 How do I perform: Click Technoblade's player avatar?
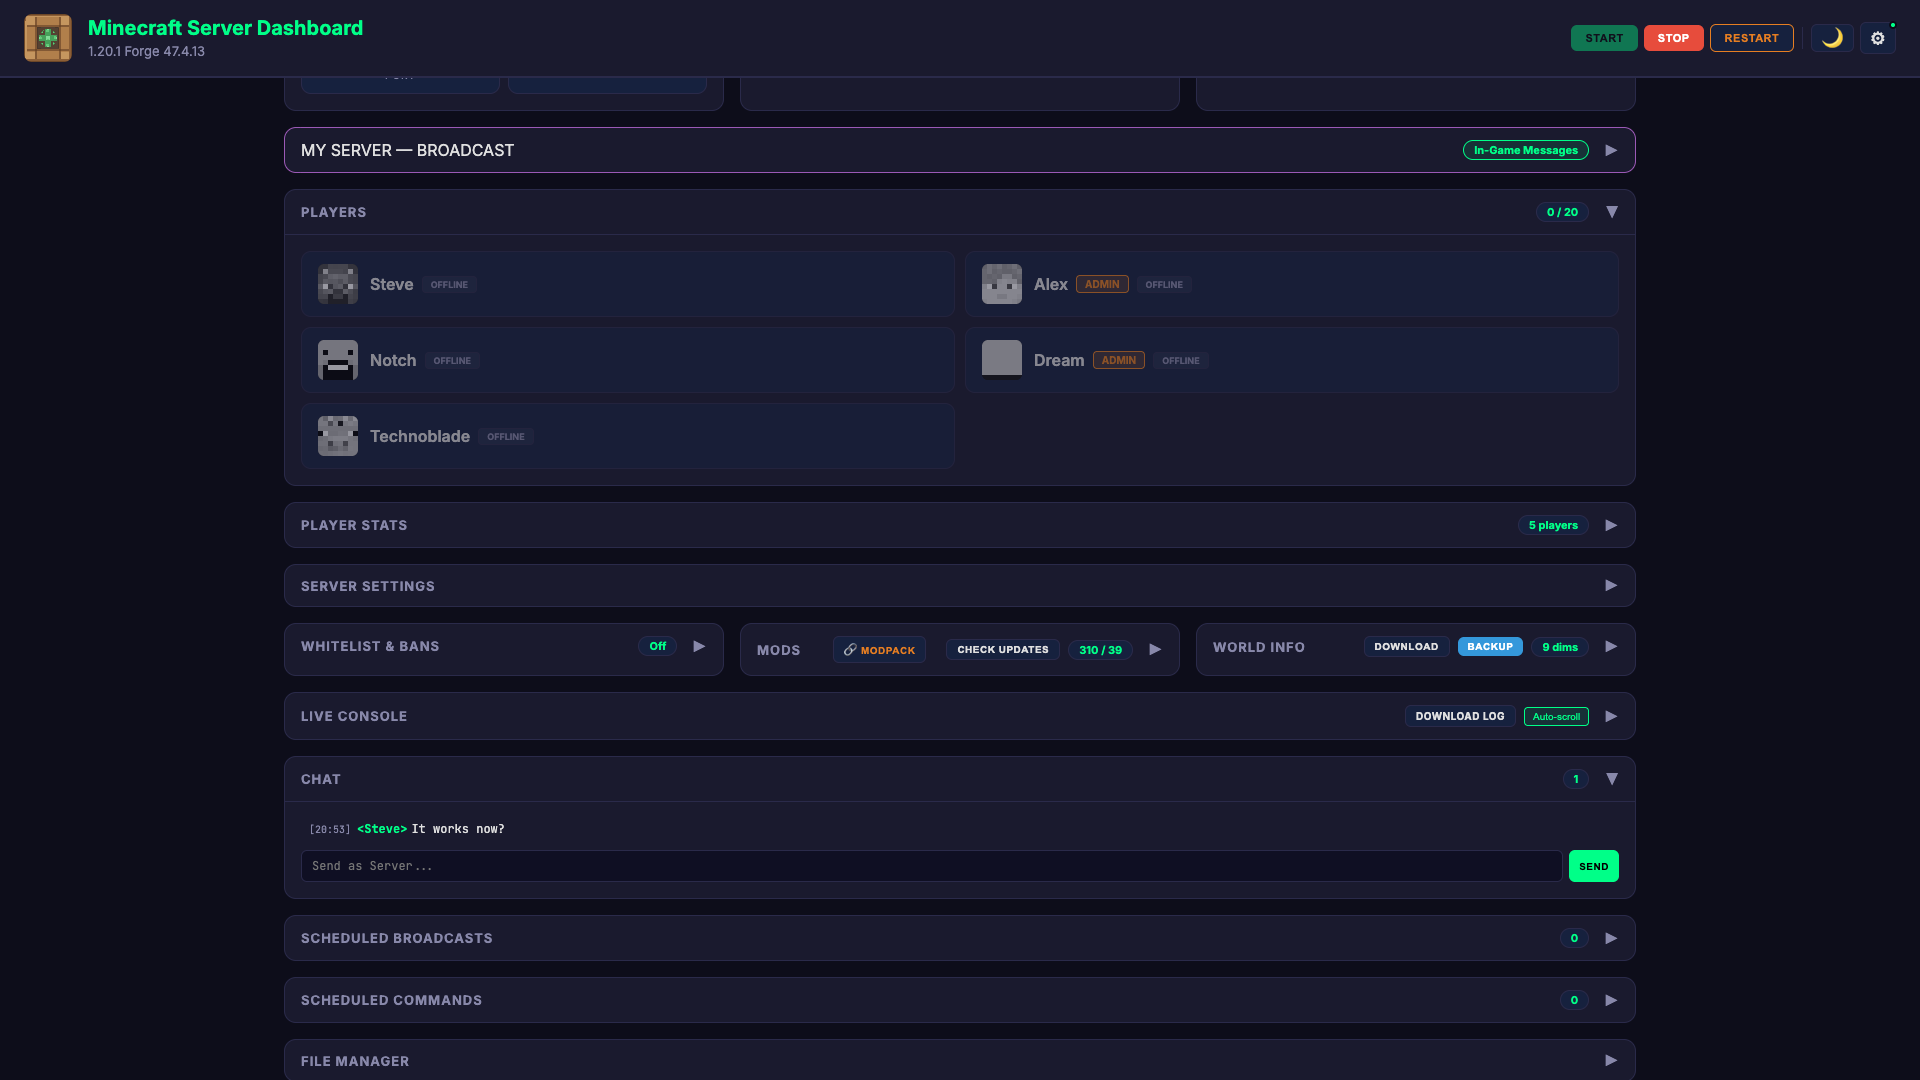(338, 436)
